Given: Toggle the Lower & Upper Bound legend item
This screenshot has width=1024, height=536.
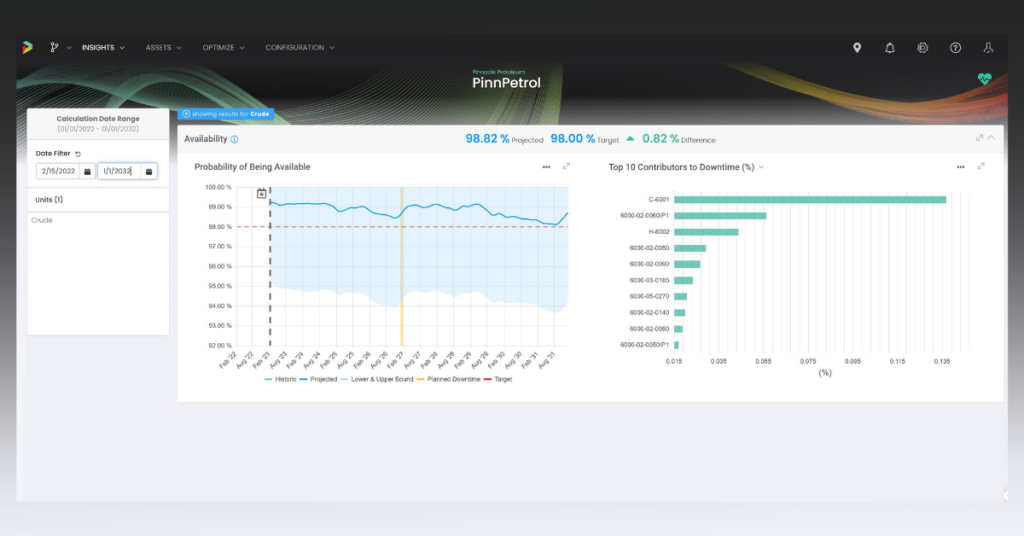Looking at the screenshot, I should tap(377, 379).
